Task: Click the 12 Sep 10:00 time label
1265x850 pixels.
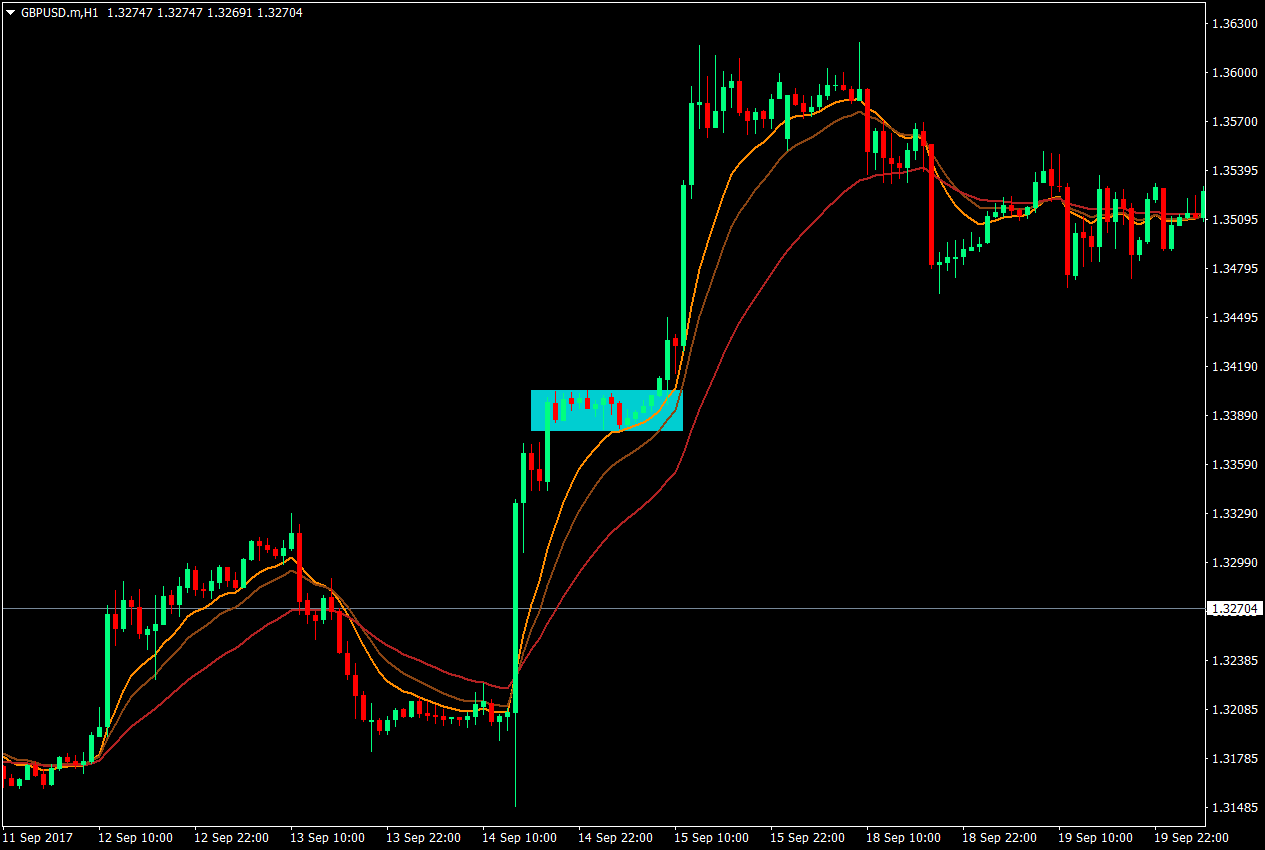Action: click(135, 837)
